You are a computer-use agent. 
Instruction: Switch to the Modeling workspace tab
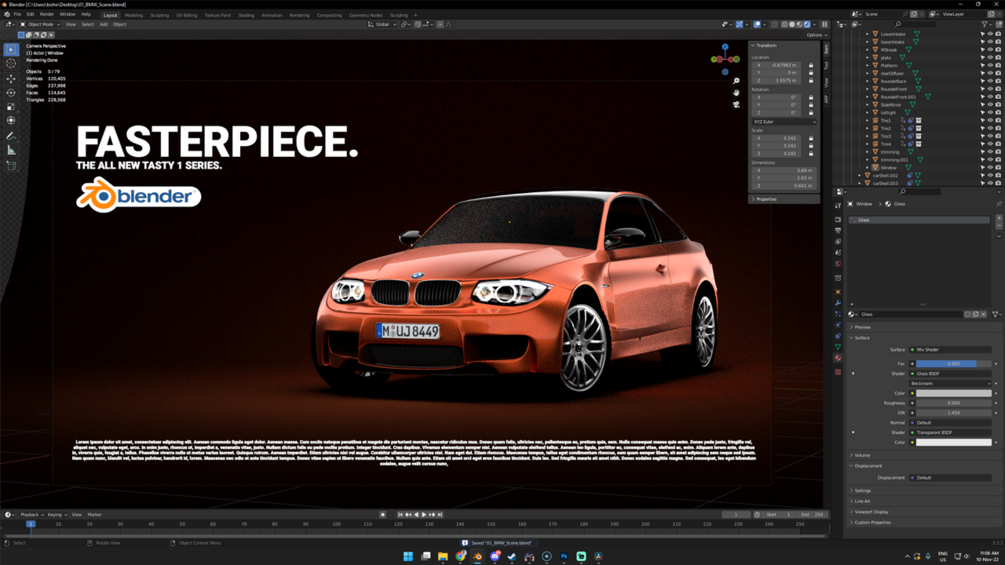point(134,15)
